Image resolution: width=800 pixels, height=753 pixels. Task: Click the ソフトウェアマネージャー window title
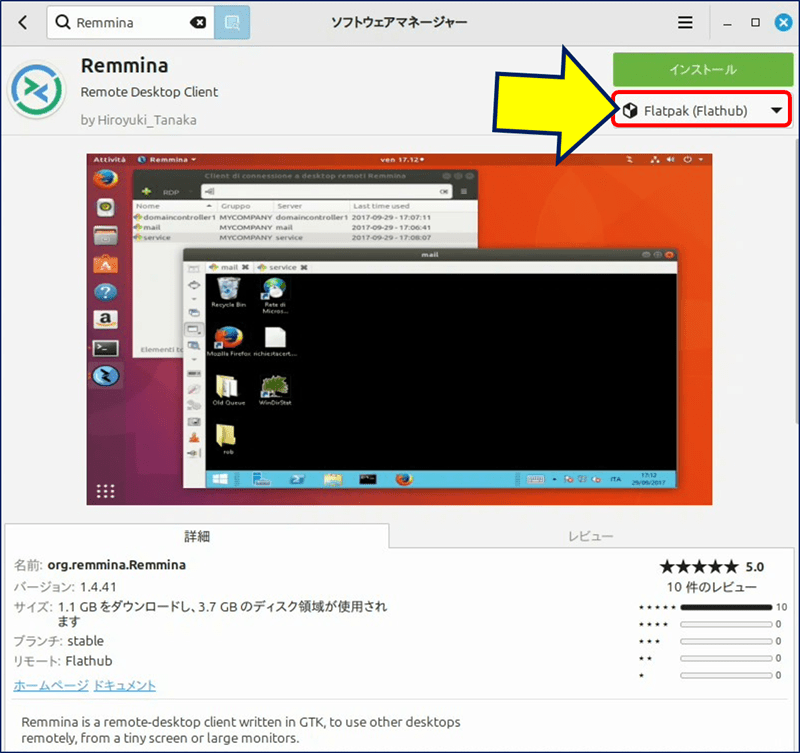[399, 22]
